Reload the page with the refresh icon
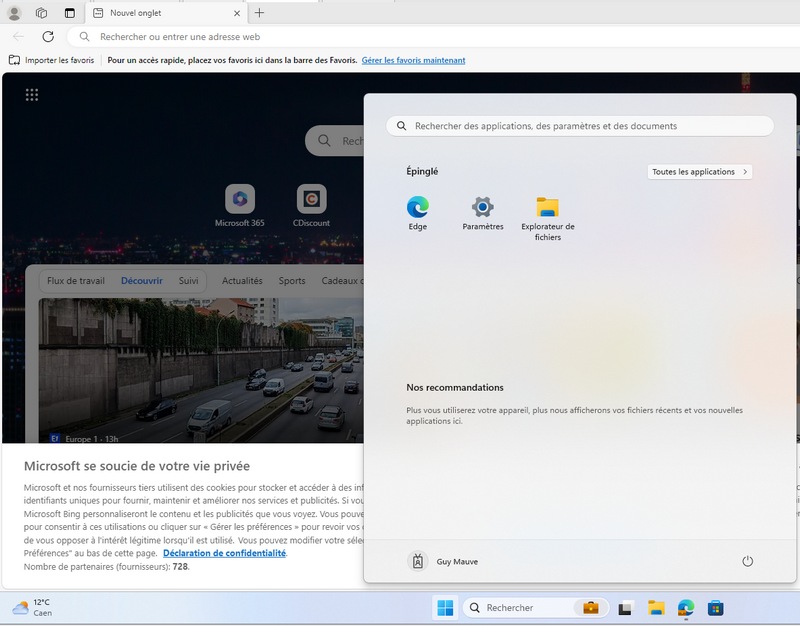The width and height of the screenshot is (800, 626). (x=48, y=36)
